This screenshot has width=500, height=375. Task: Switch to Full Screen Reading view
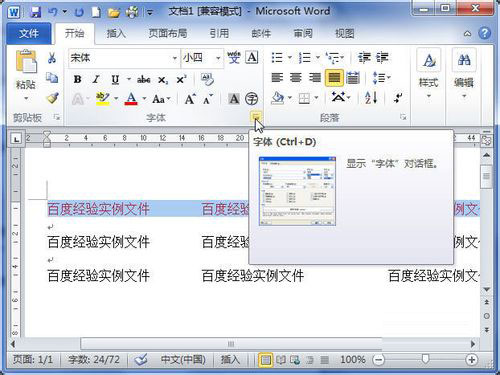point(281,360)
